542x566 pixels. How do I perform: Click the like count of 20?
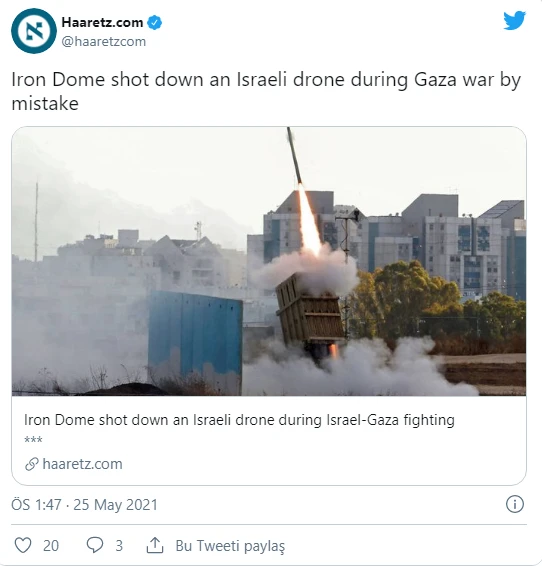[x=51, y=546]
